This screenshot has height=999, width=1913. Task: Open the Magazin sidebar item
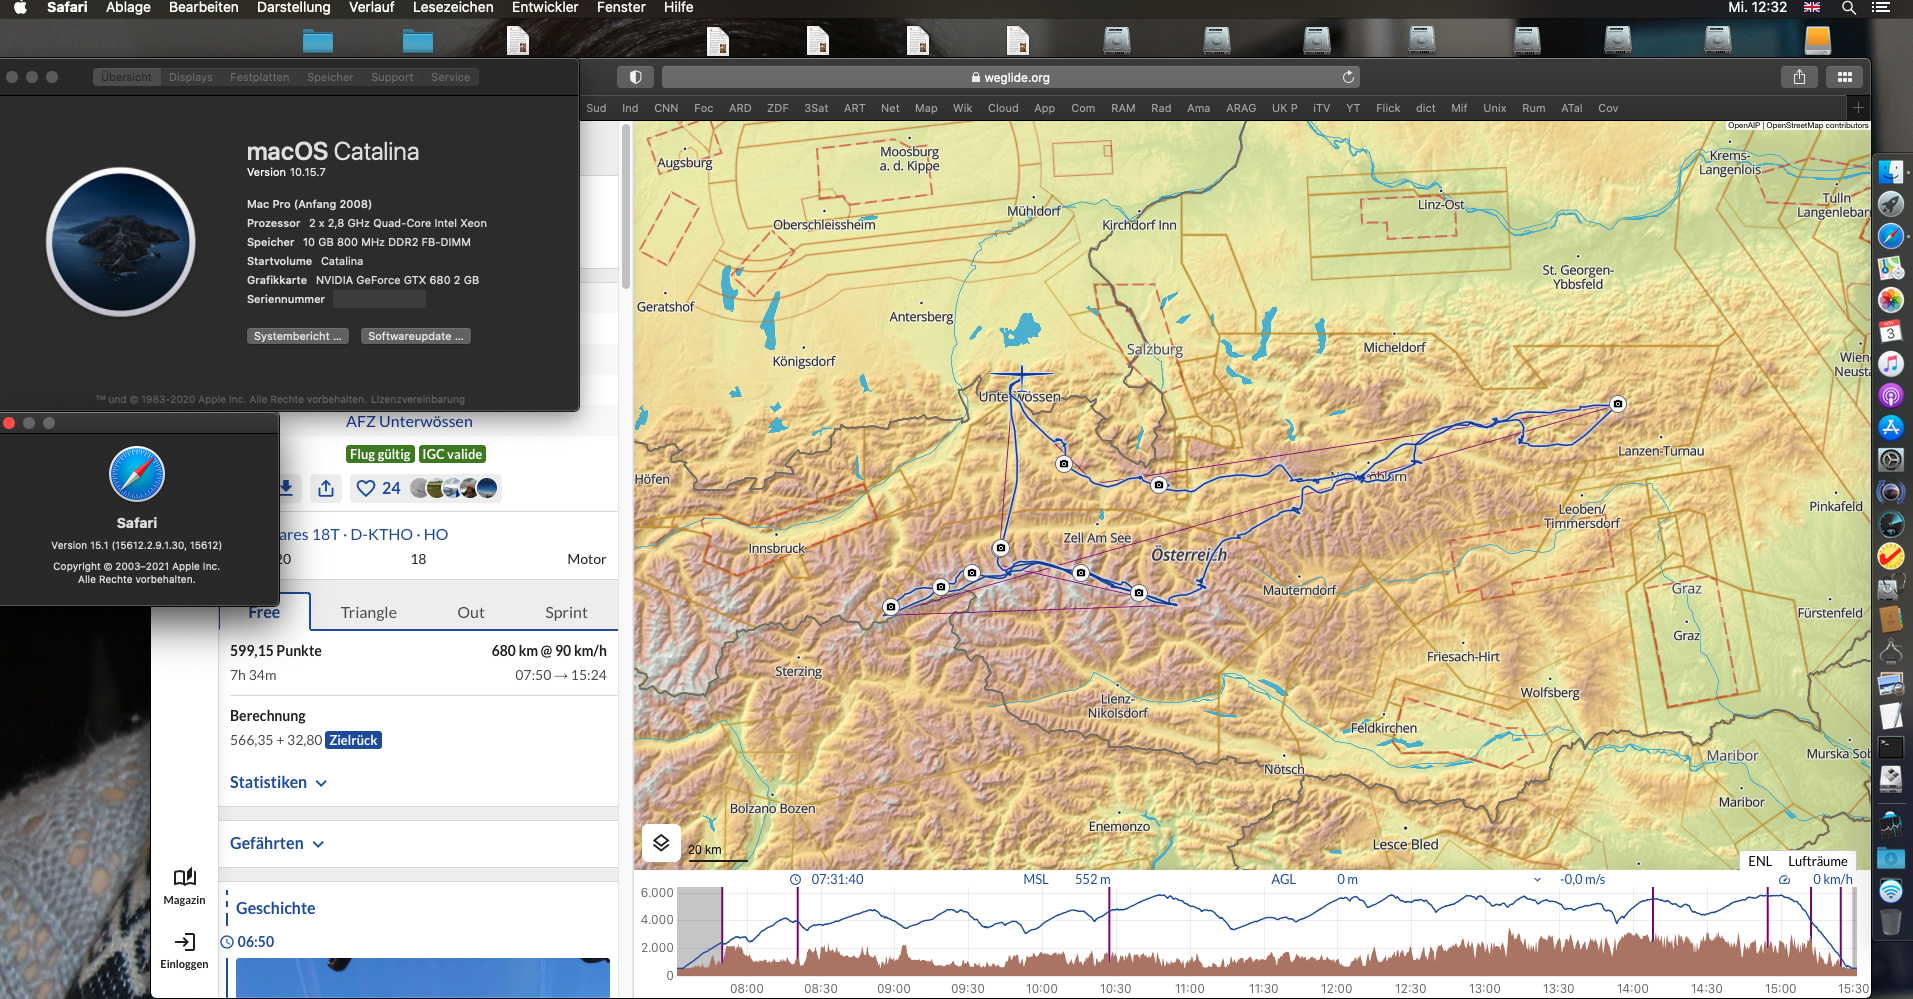tap(184, 885)
